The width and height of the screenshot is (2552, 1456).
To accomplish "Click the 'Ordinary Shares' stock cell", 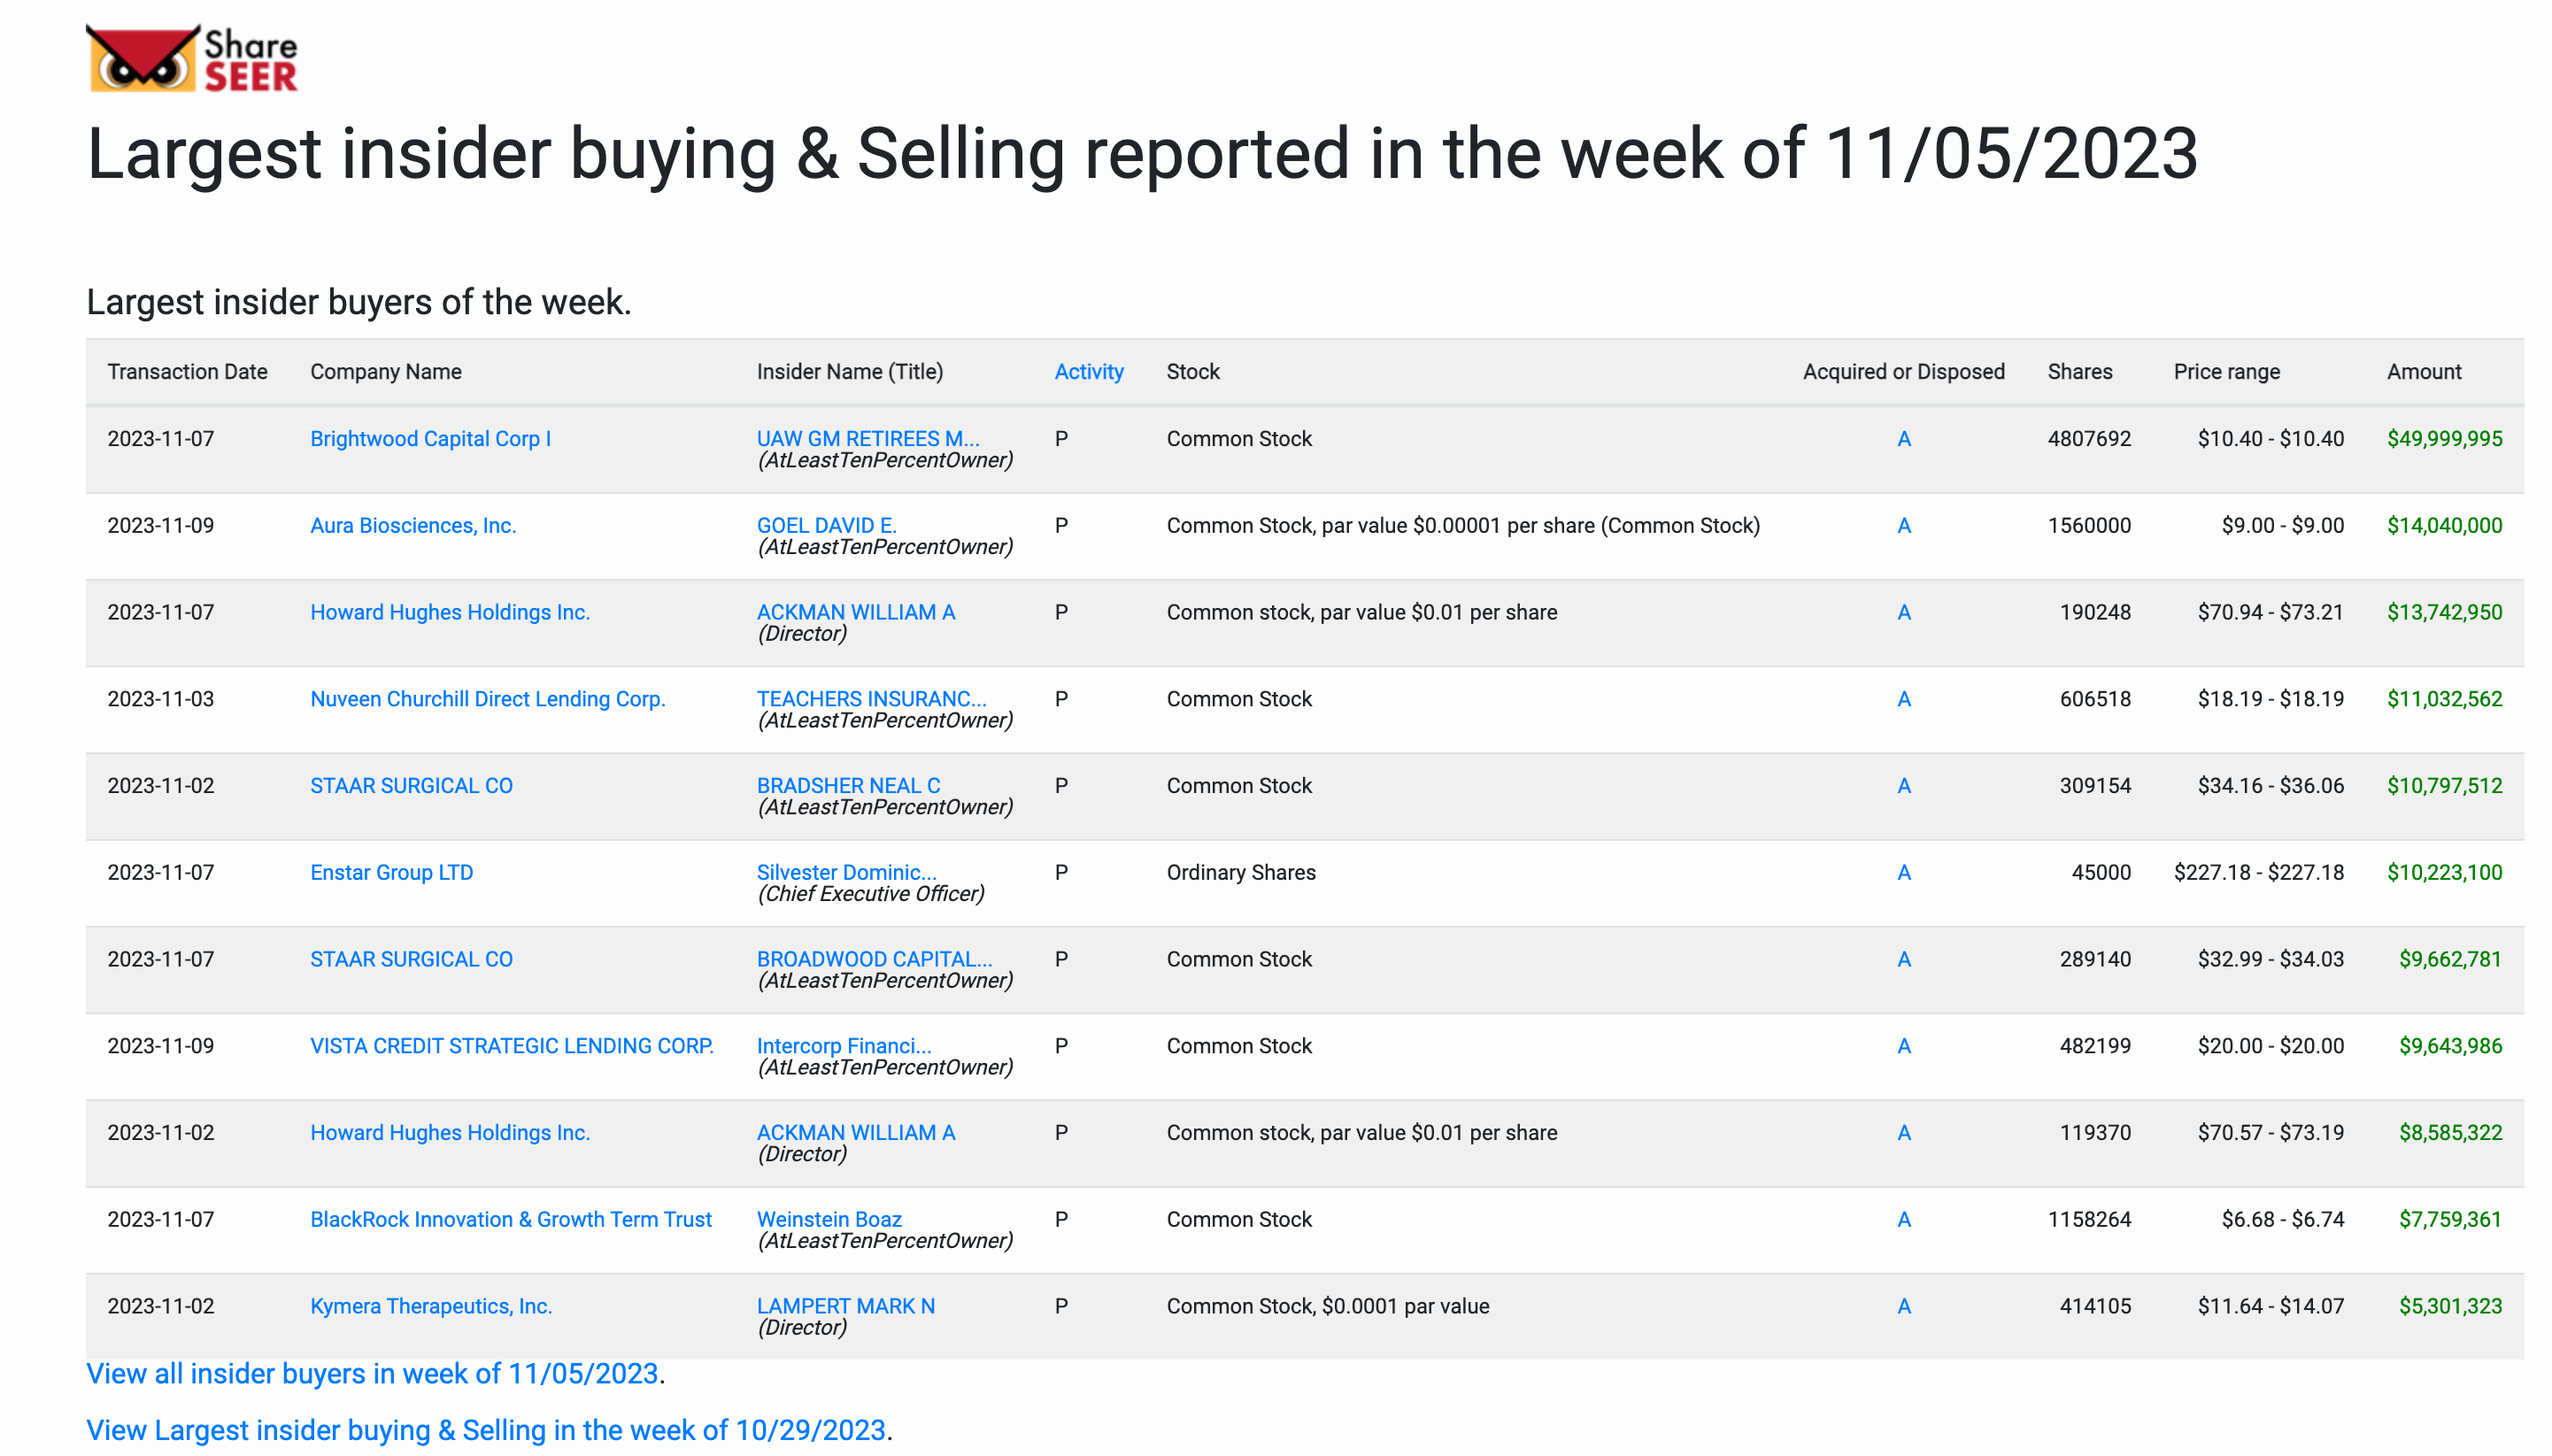I will [x=1241, y=873].
